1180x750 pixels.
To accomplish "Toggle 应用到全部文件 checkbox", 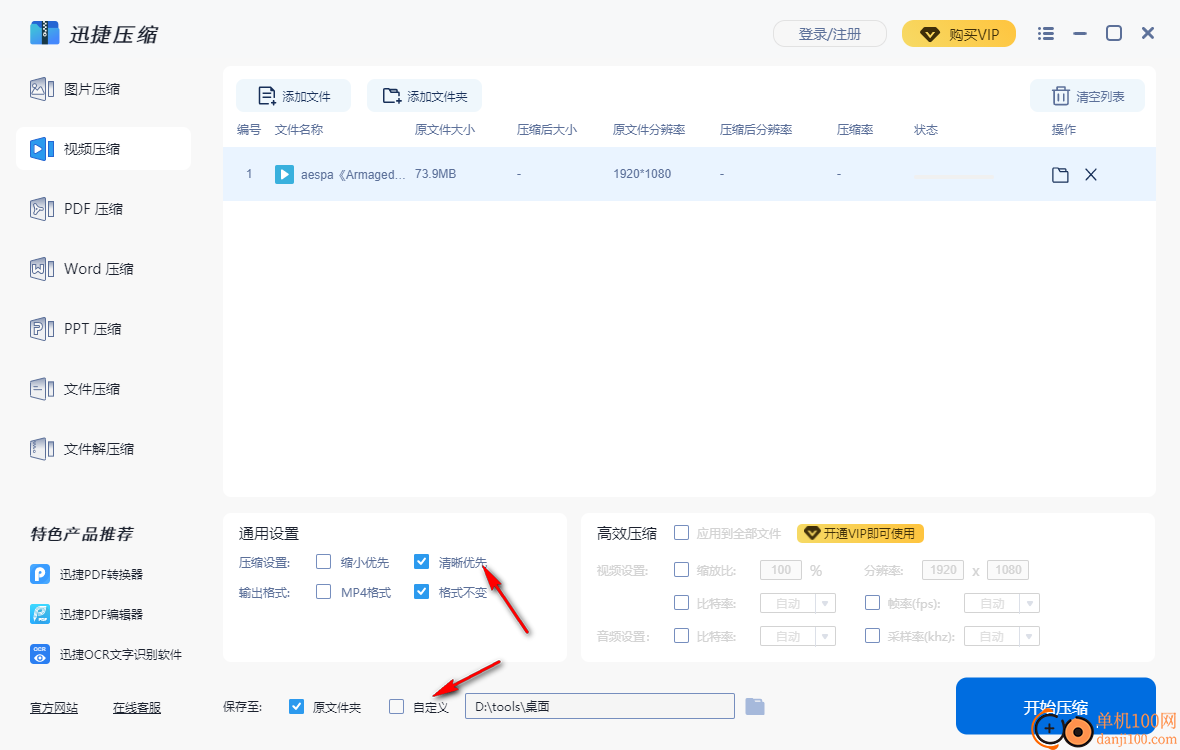I will pyautogui.click(x=681, y=533).
